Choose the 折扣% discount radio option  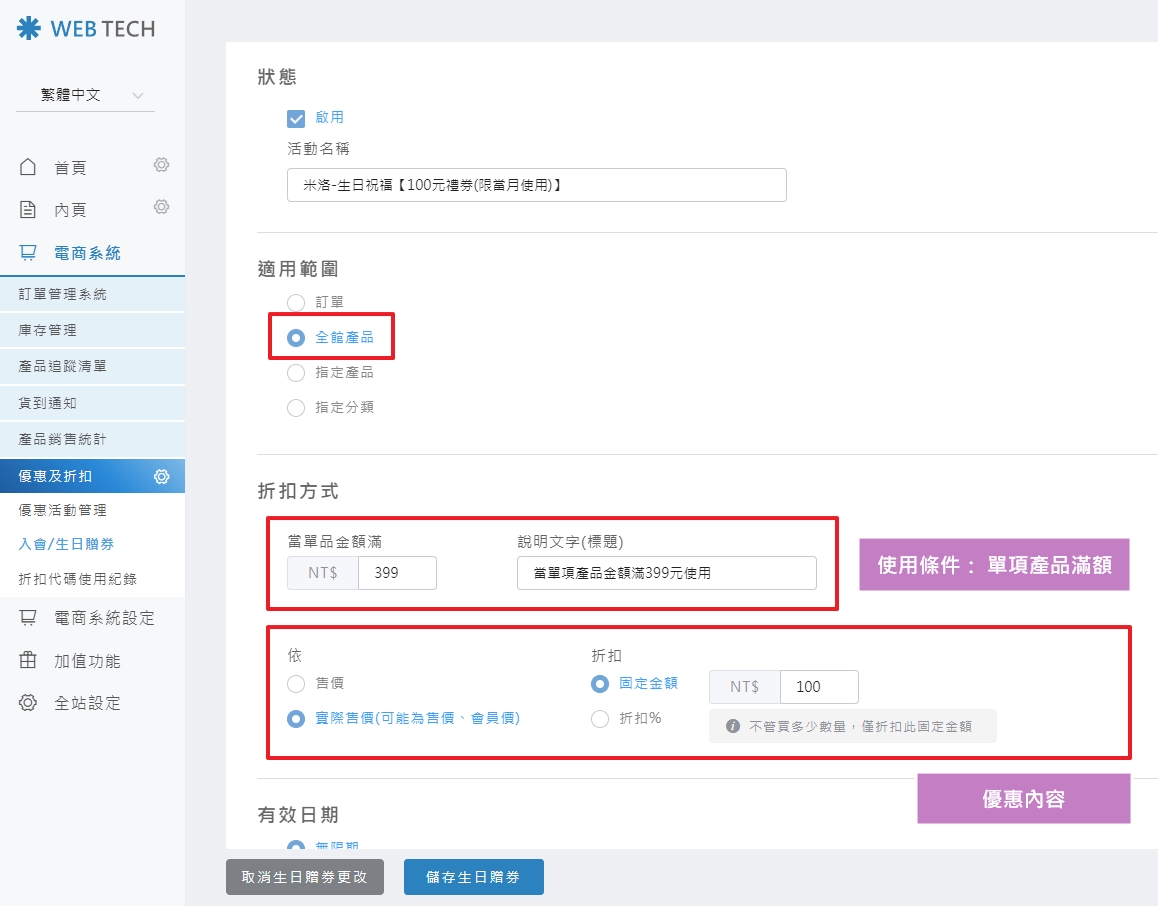pos(600,718)
